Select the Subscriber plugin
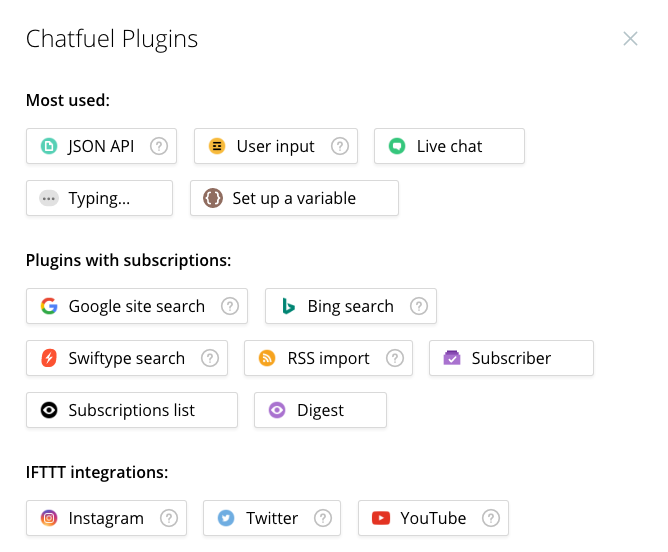Viewport: 668px width, 552px height. [511, 358]
